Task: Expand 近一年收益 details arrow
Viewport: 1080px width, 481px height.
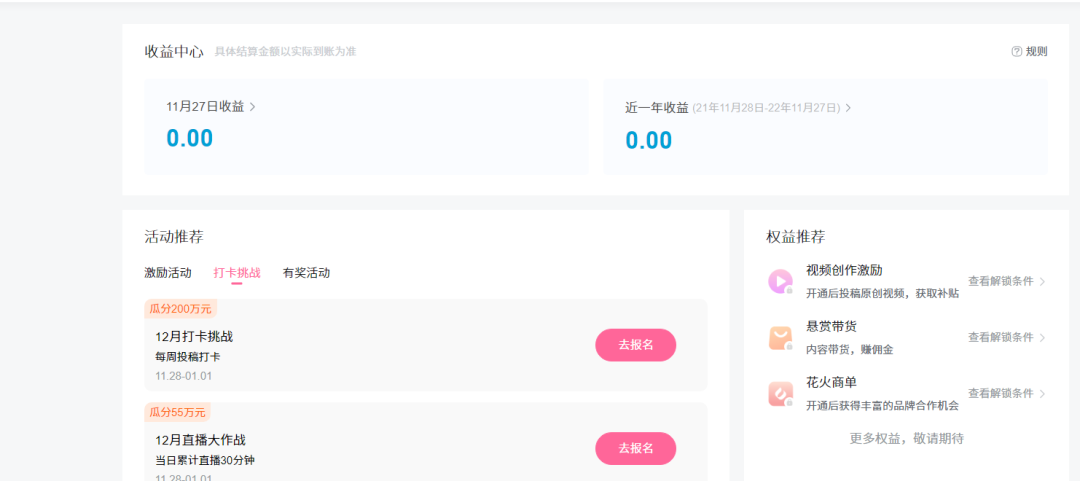Action: tap(848, 108)
